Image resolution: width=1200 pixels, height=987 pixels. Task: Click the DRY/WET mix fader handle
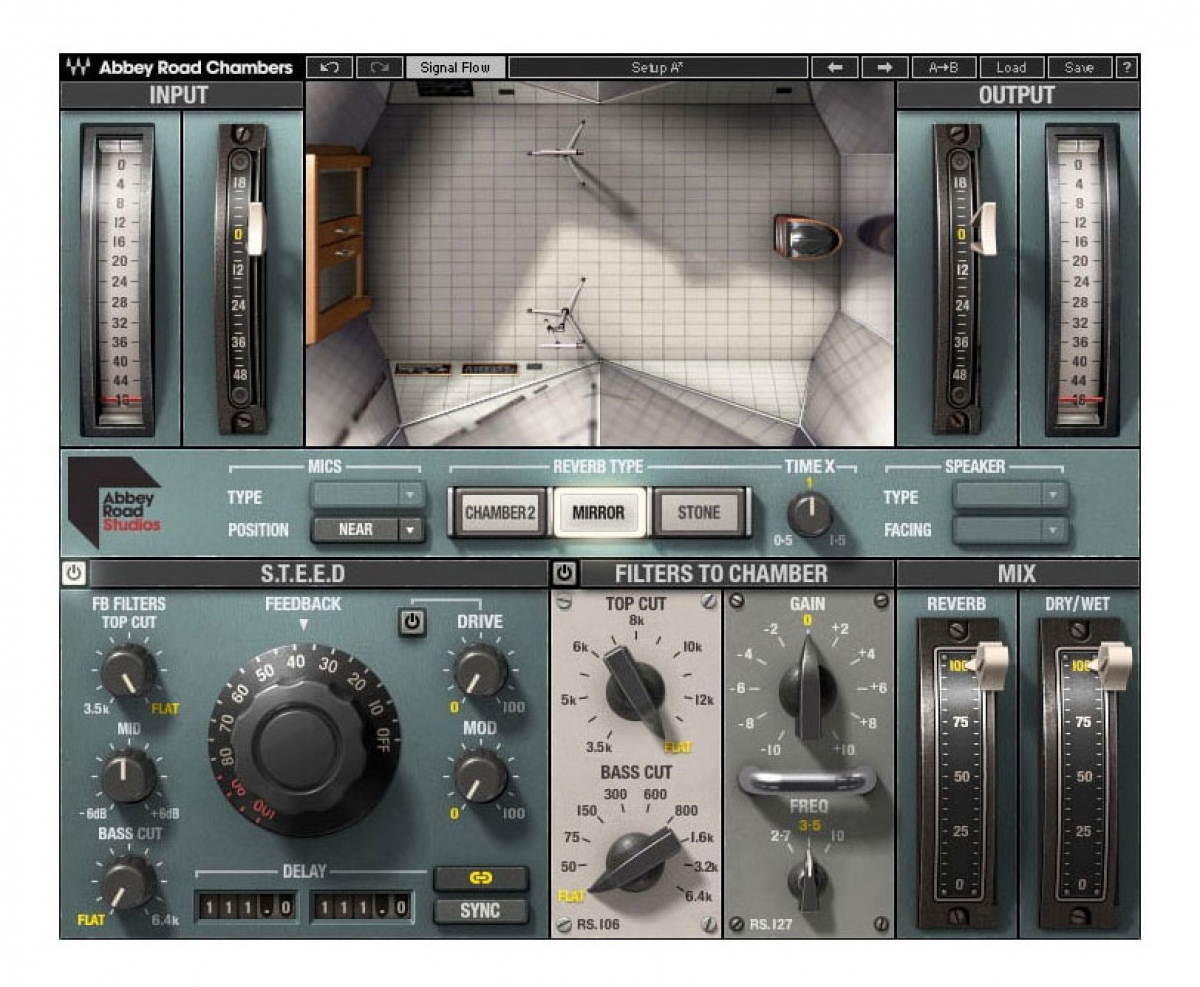pos(1113,666)
